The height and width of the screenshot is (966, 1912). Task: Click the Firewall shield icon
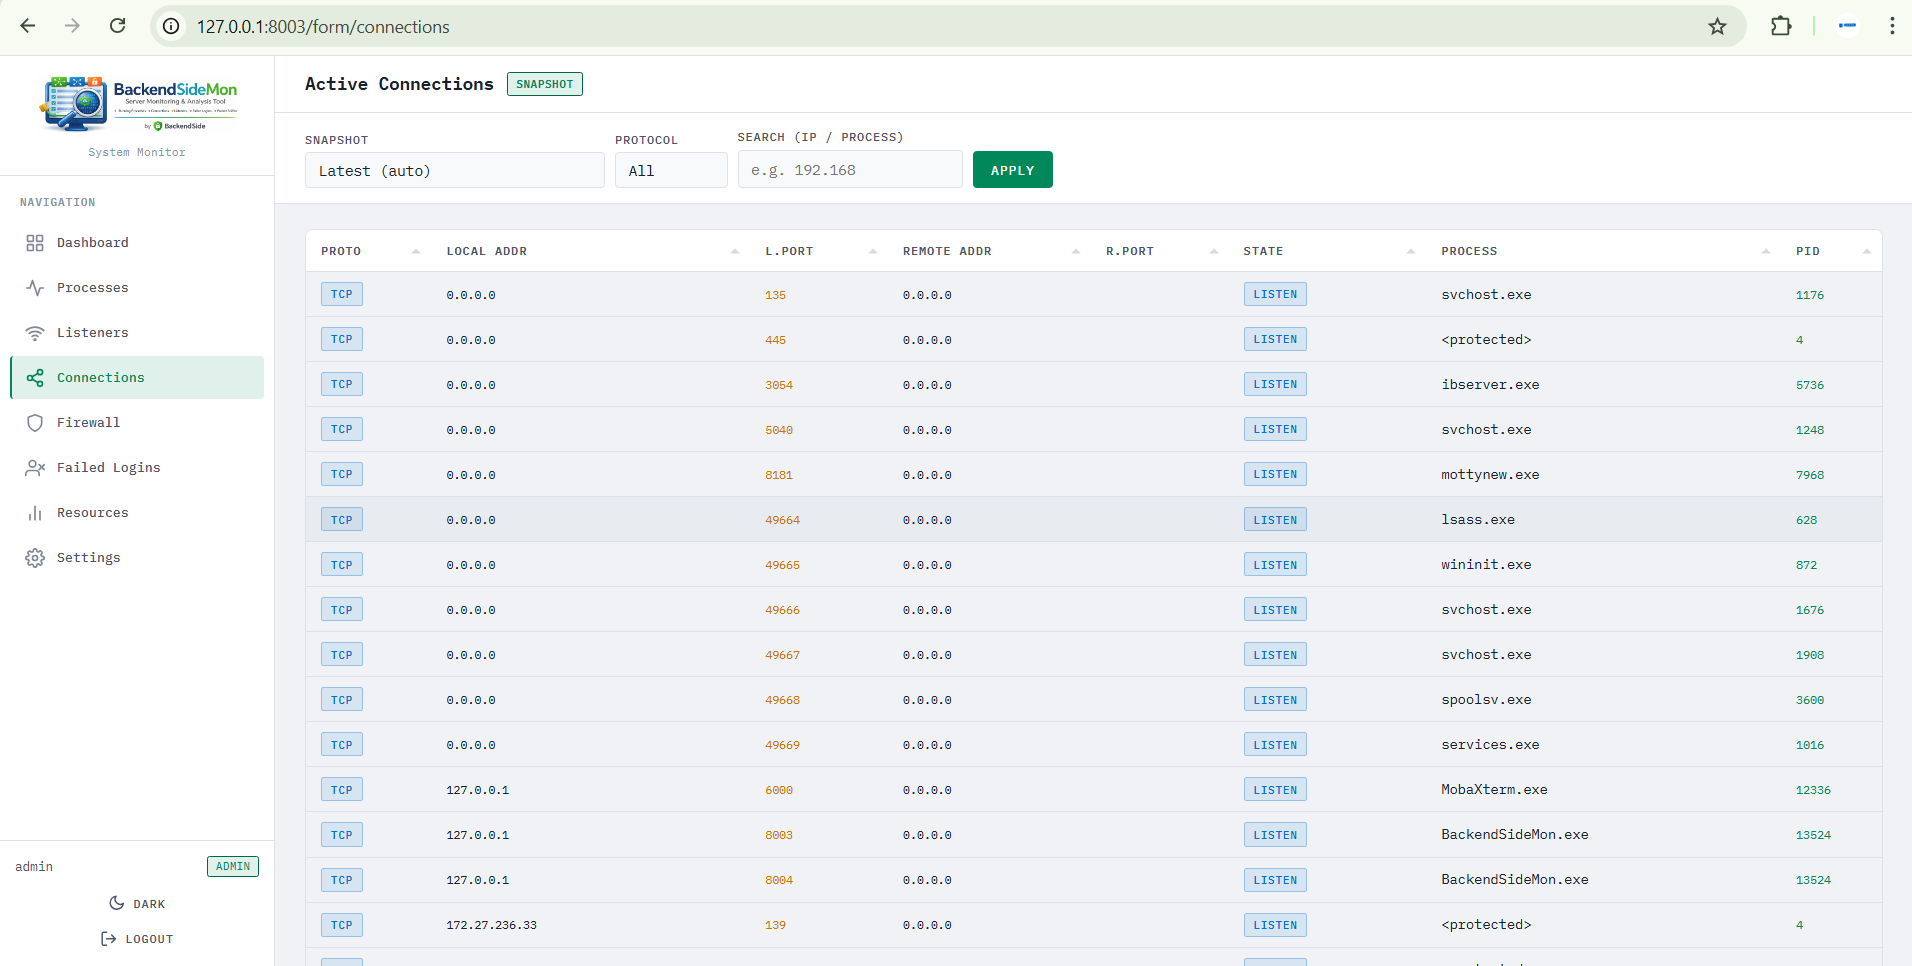pos(35,423)
